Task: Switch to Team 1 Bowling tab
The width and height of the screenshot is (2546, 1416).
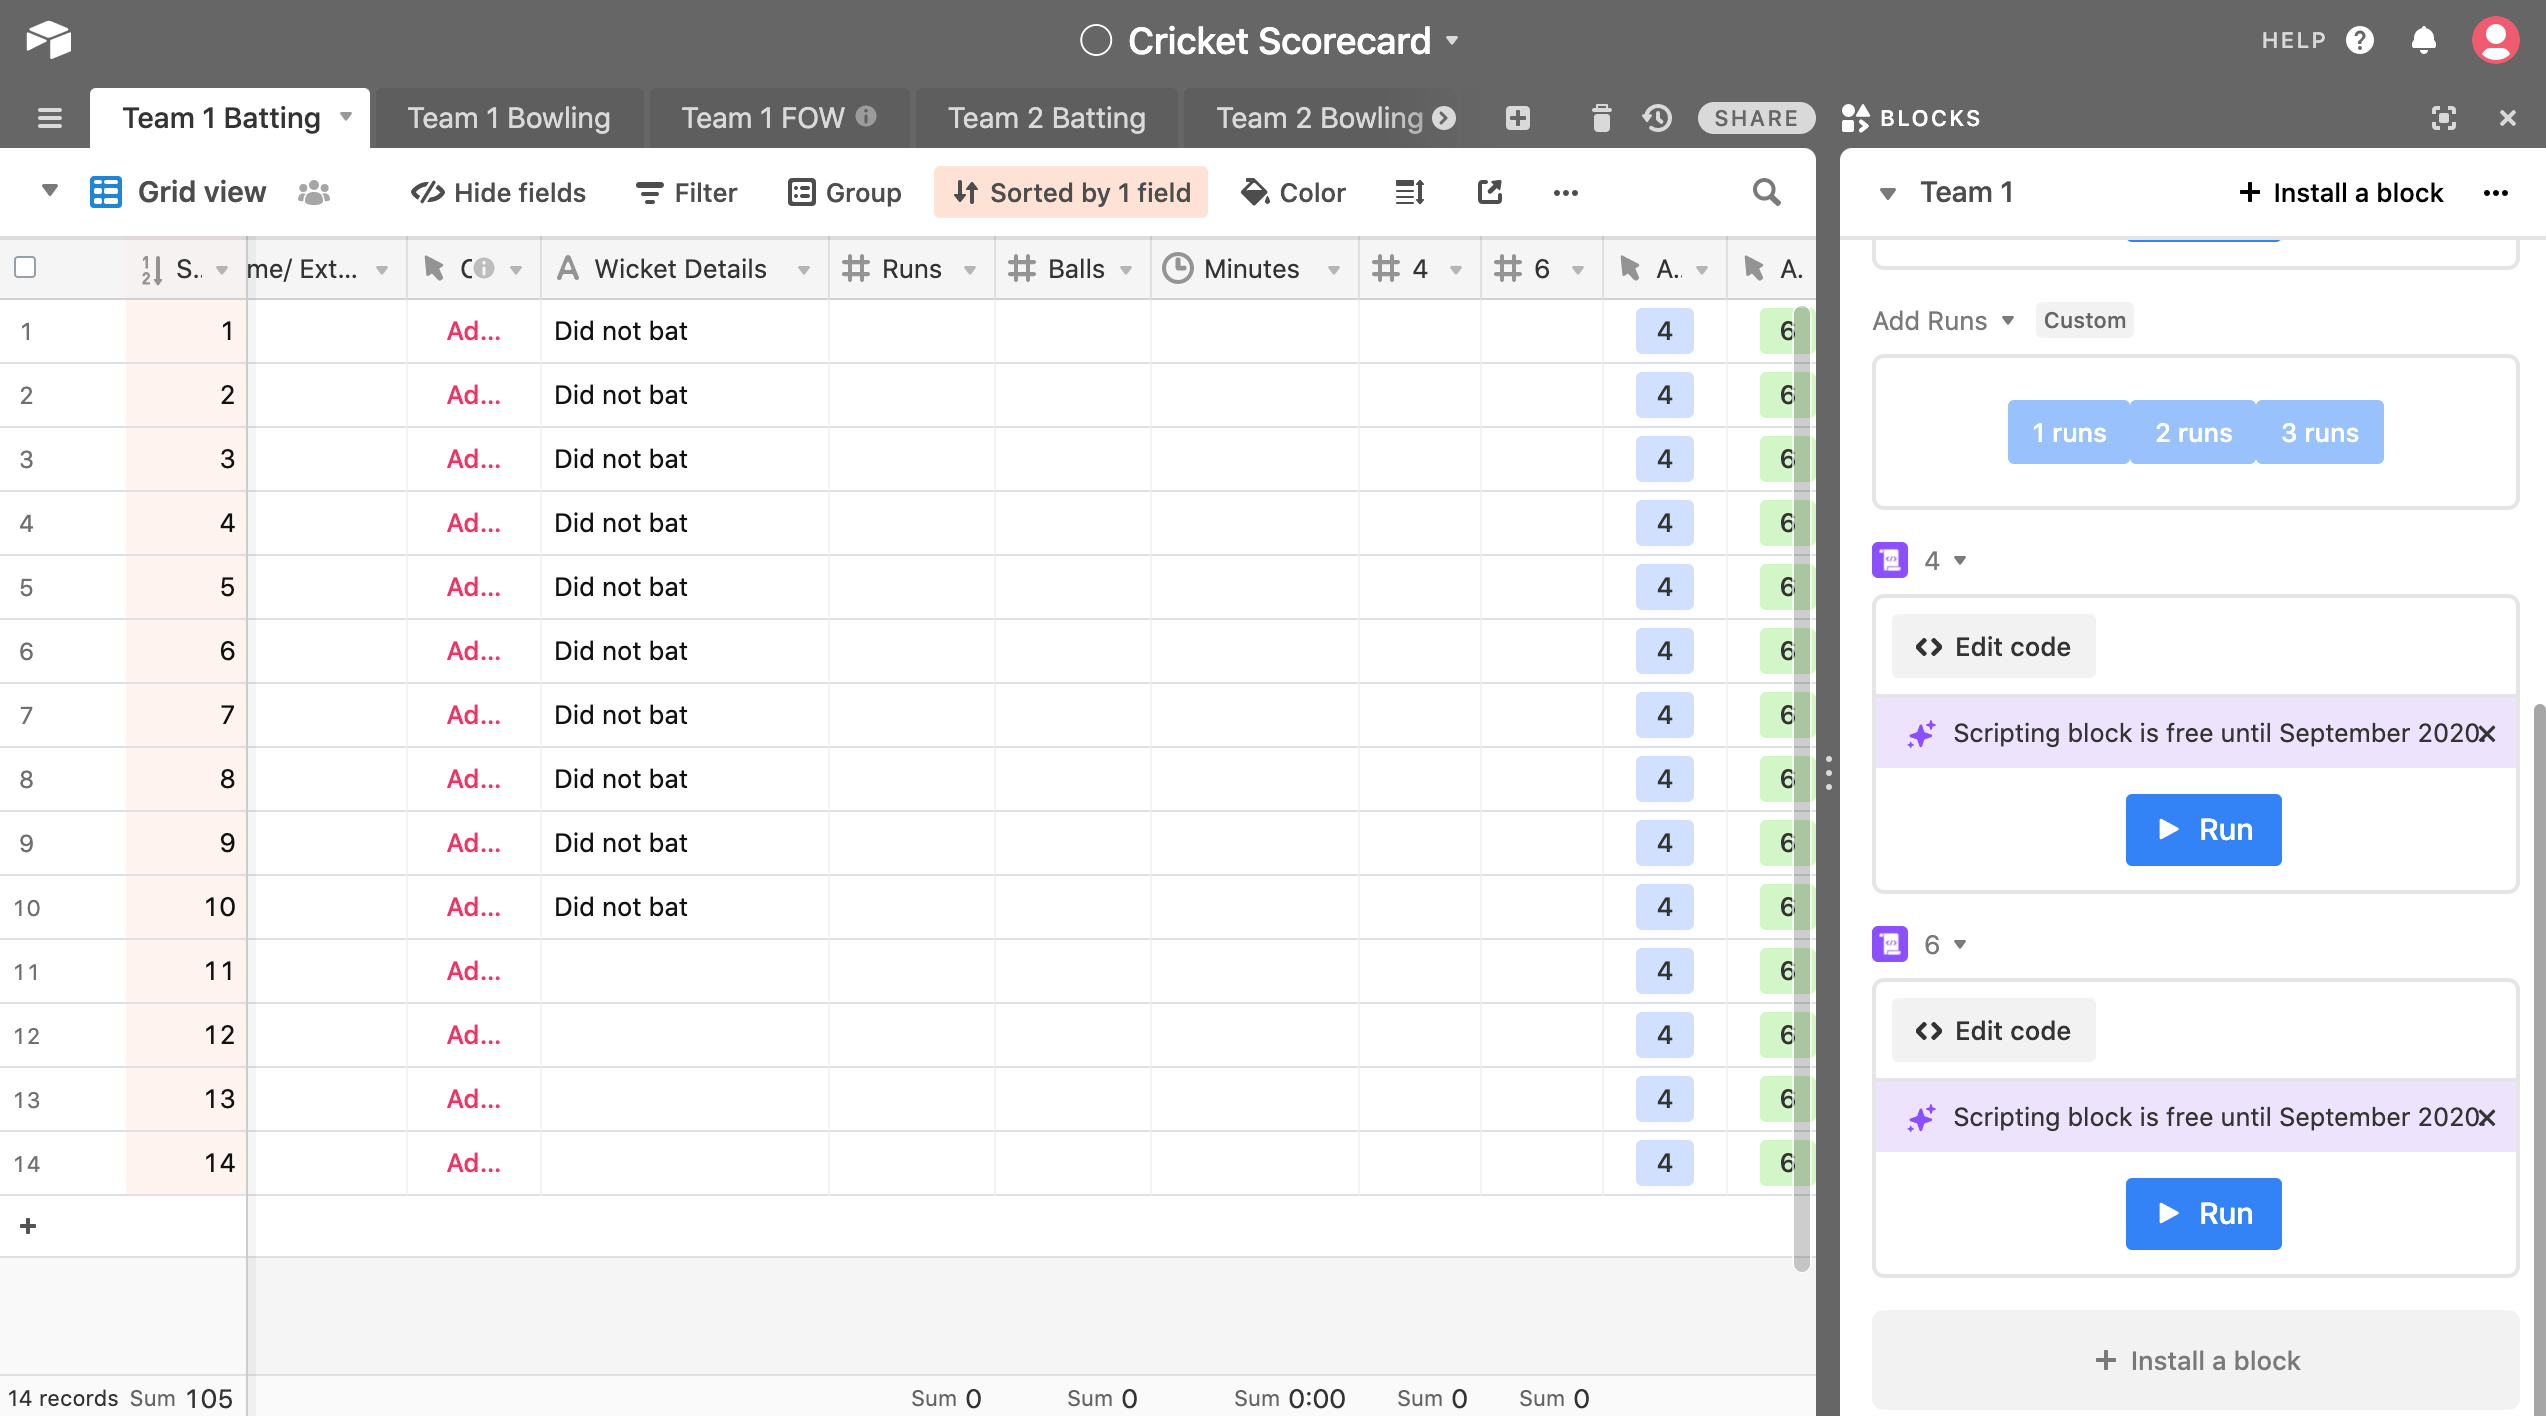Action: [508, 118]
